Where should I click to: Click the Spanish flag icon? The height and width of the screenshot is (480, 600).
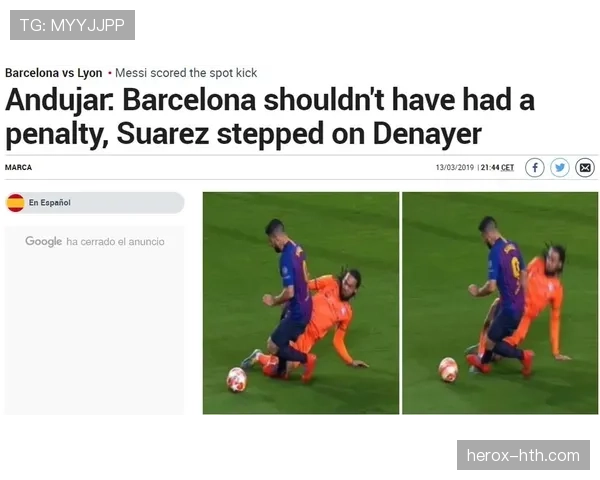16,202
